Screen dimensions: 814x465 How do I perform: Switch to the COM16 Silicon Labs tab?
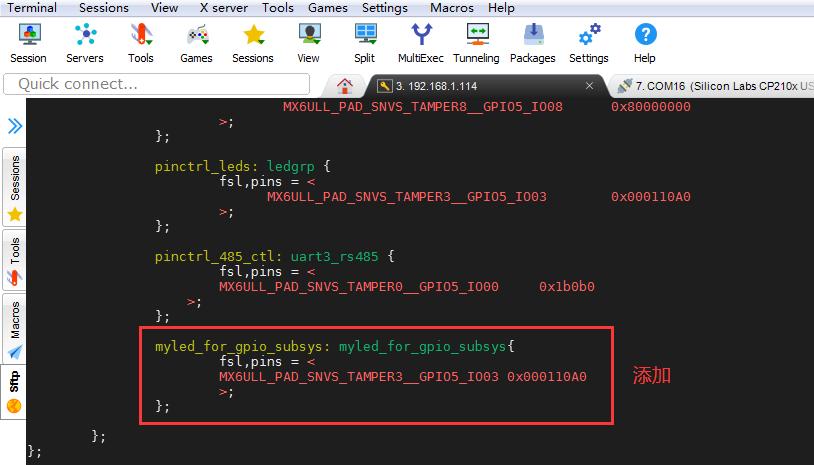click(x=714, y=86)
